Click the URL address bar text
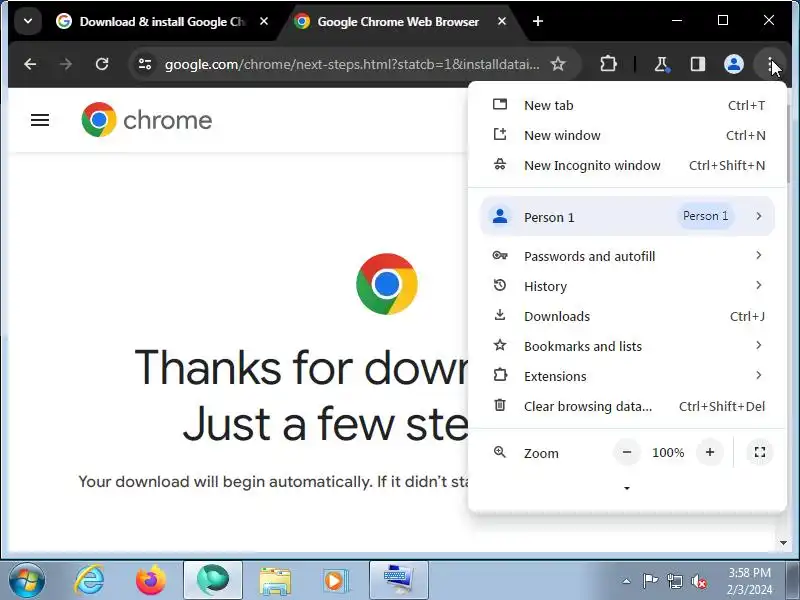The image size is (800, 600). pos(352,64)
